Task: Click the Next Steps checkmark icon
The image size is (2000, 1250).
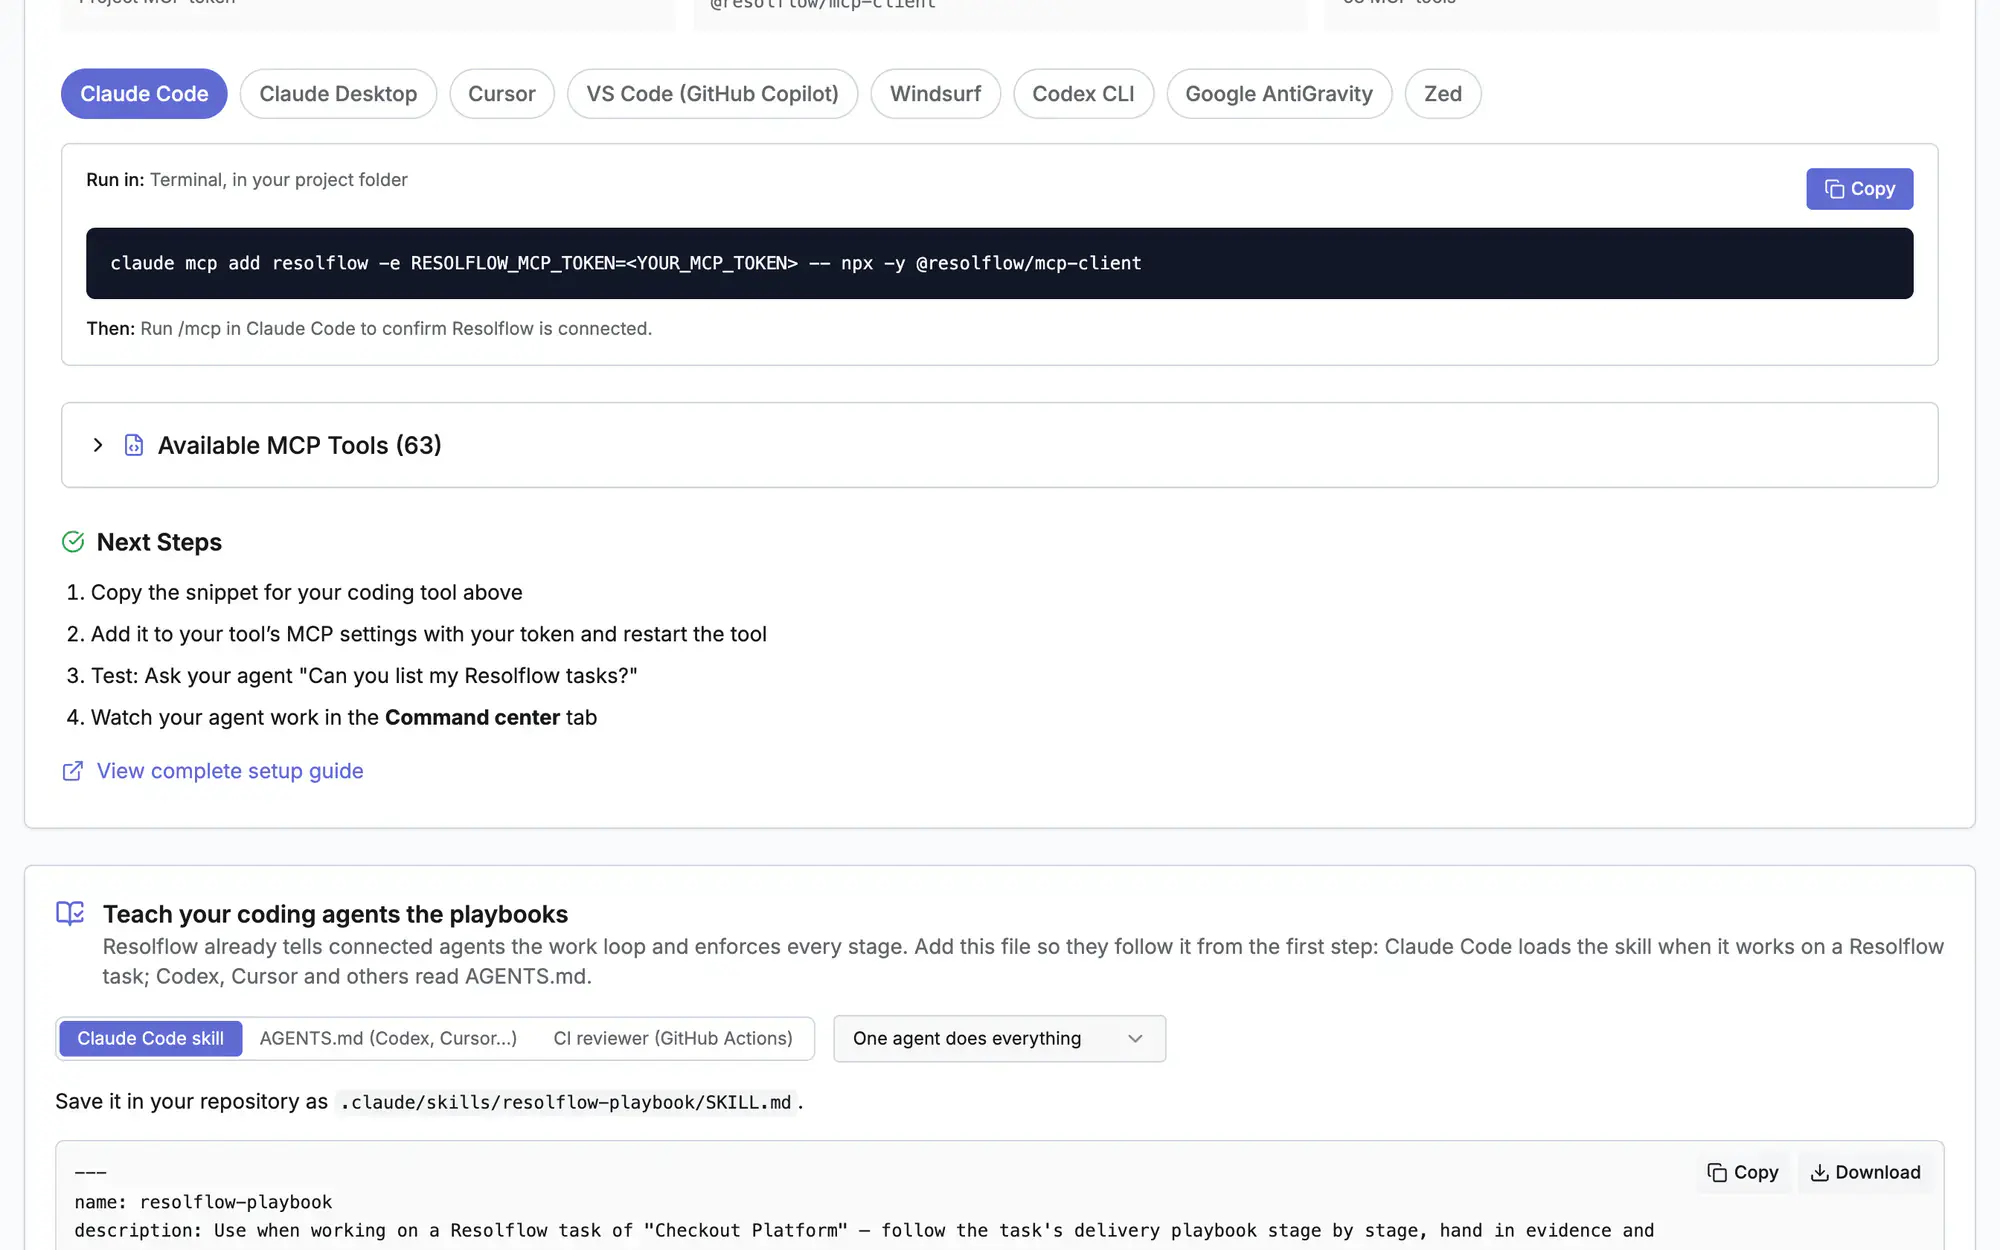Action: (73, 542)
